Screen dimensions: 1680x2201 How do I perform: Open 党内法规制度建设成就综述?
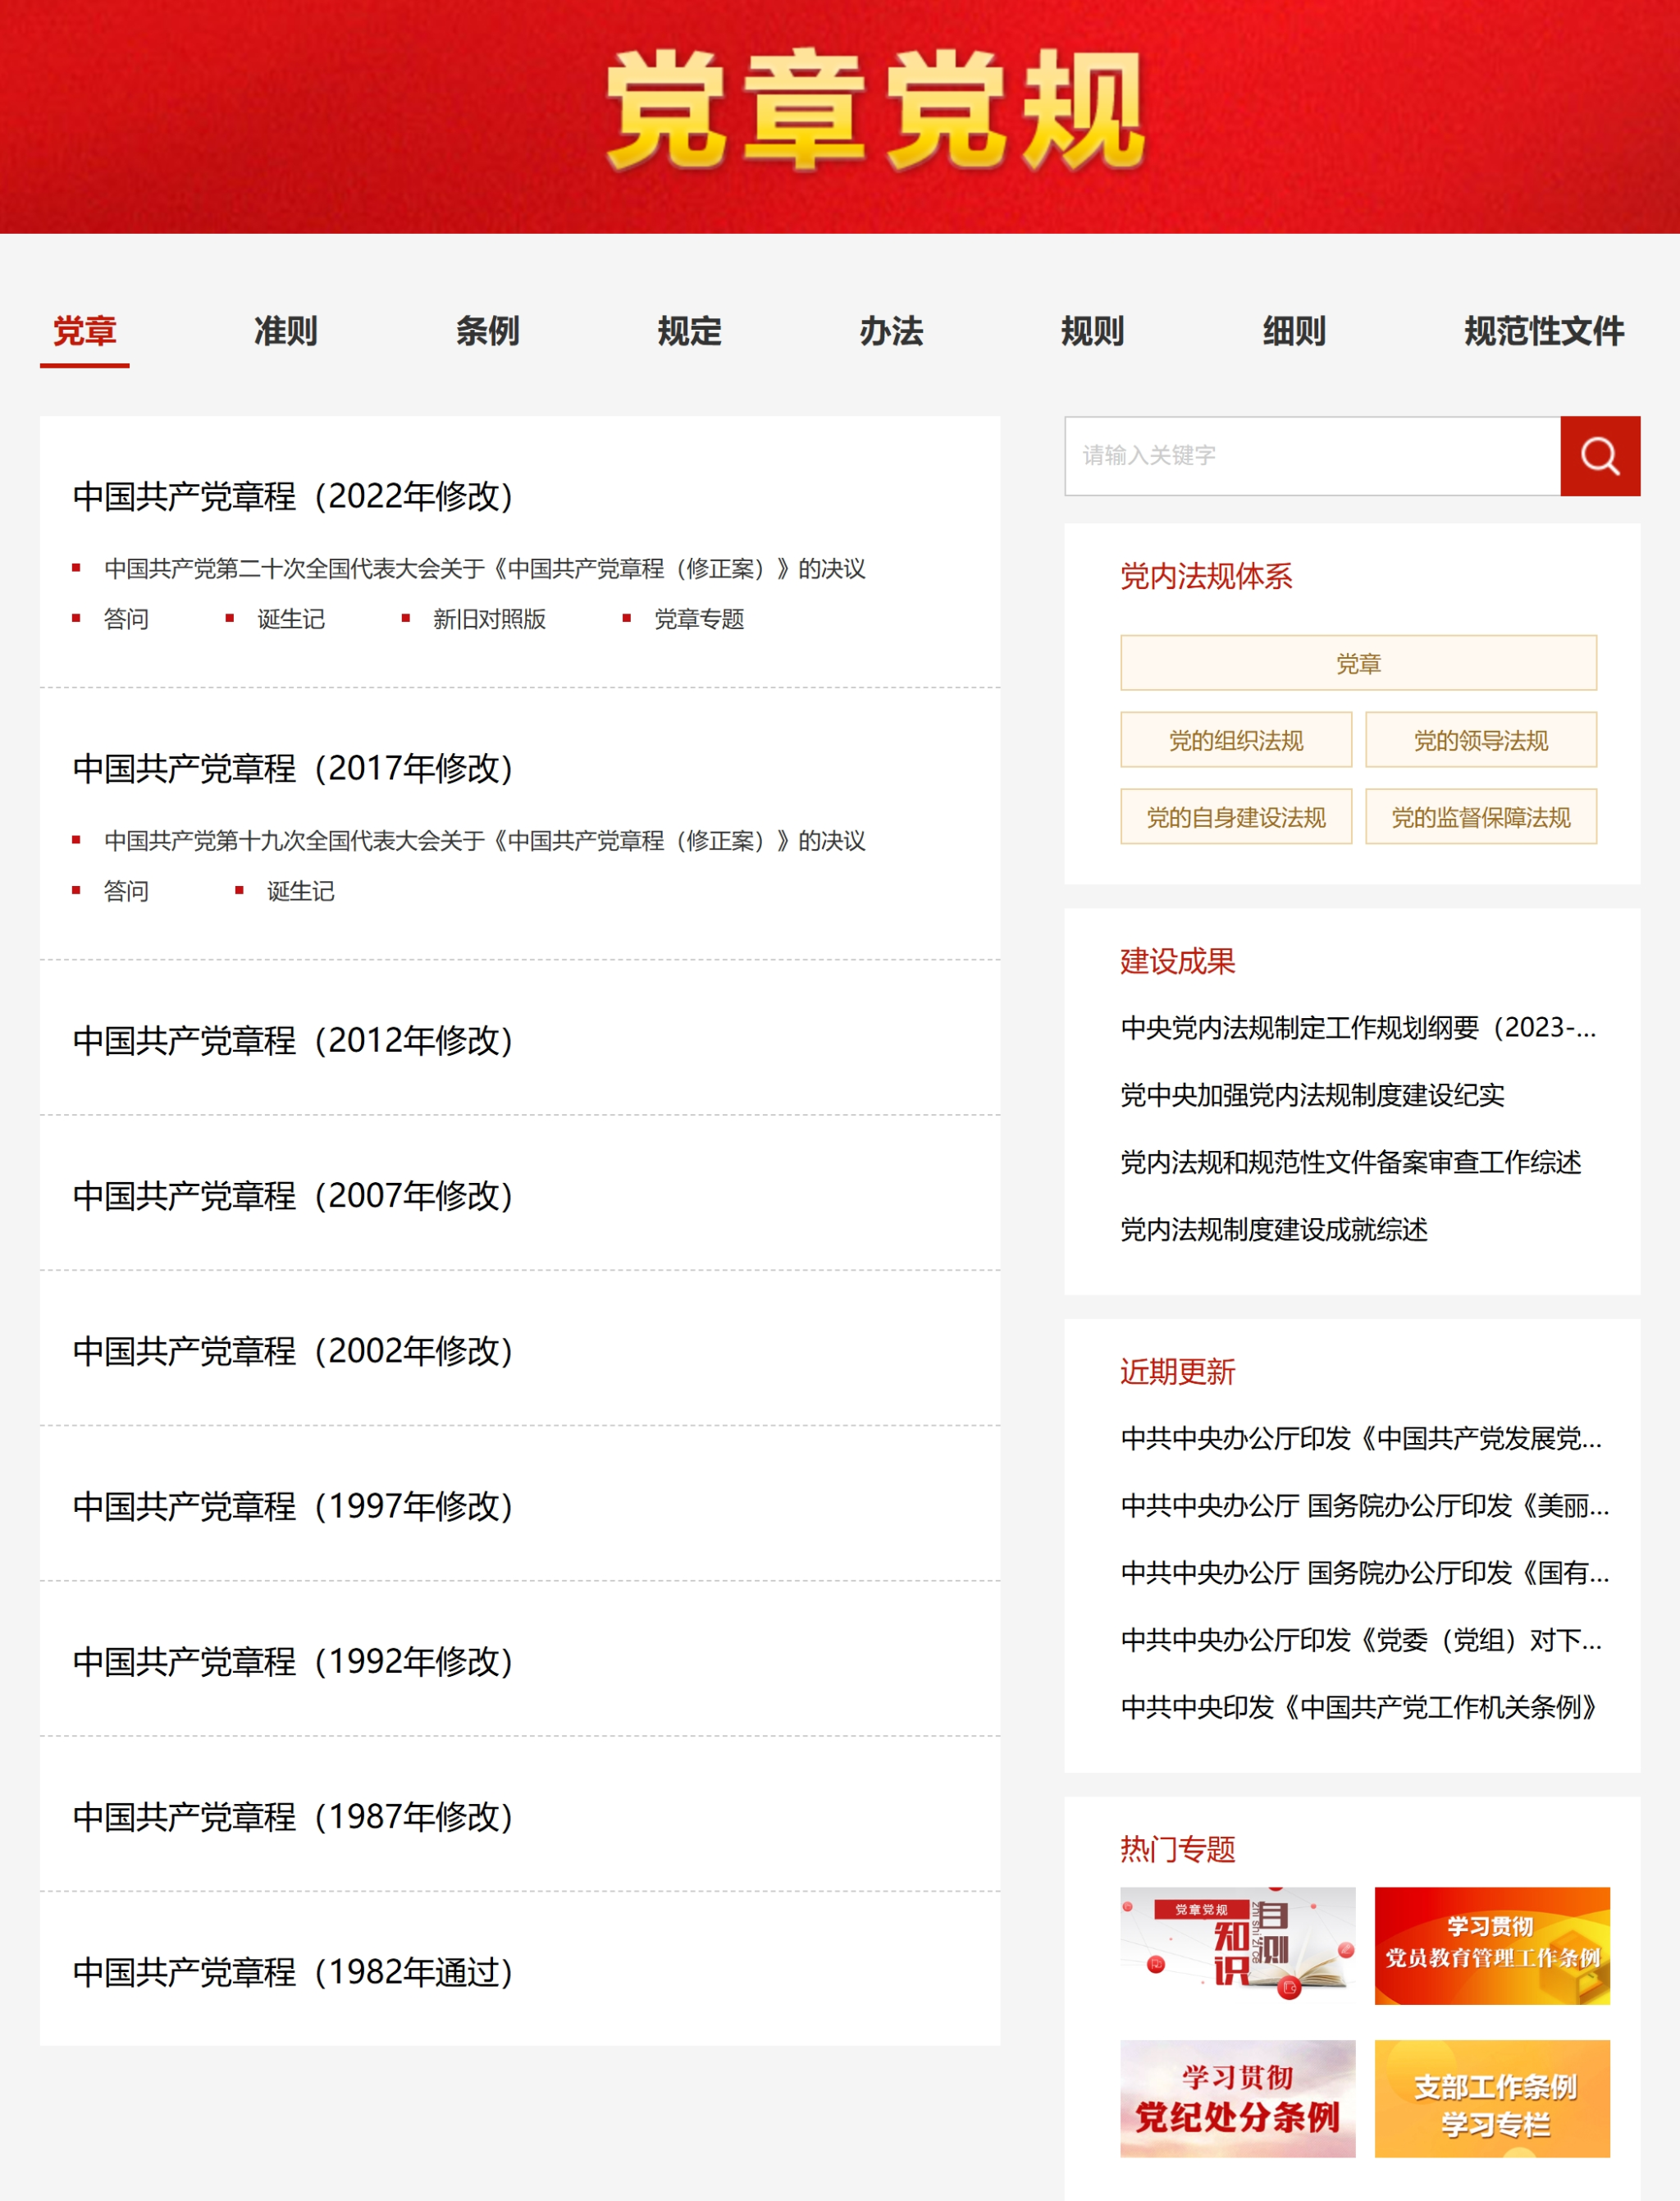click(1274, 1229)
